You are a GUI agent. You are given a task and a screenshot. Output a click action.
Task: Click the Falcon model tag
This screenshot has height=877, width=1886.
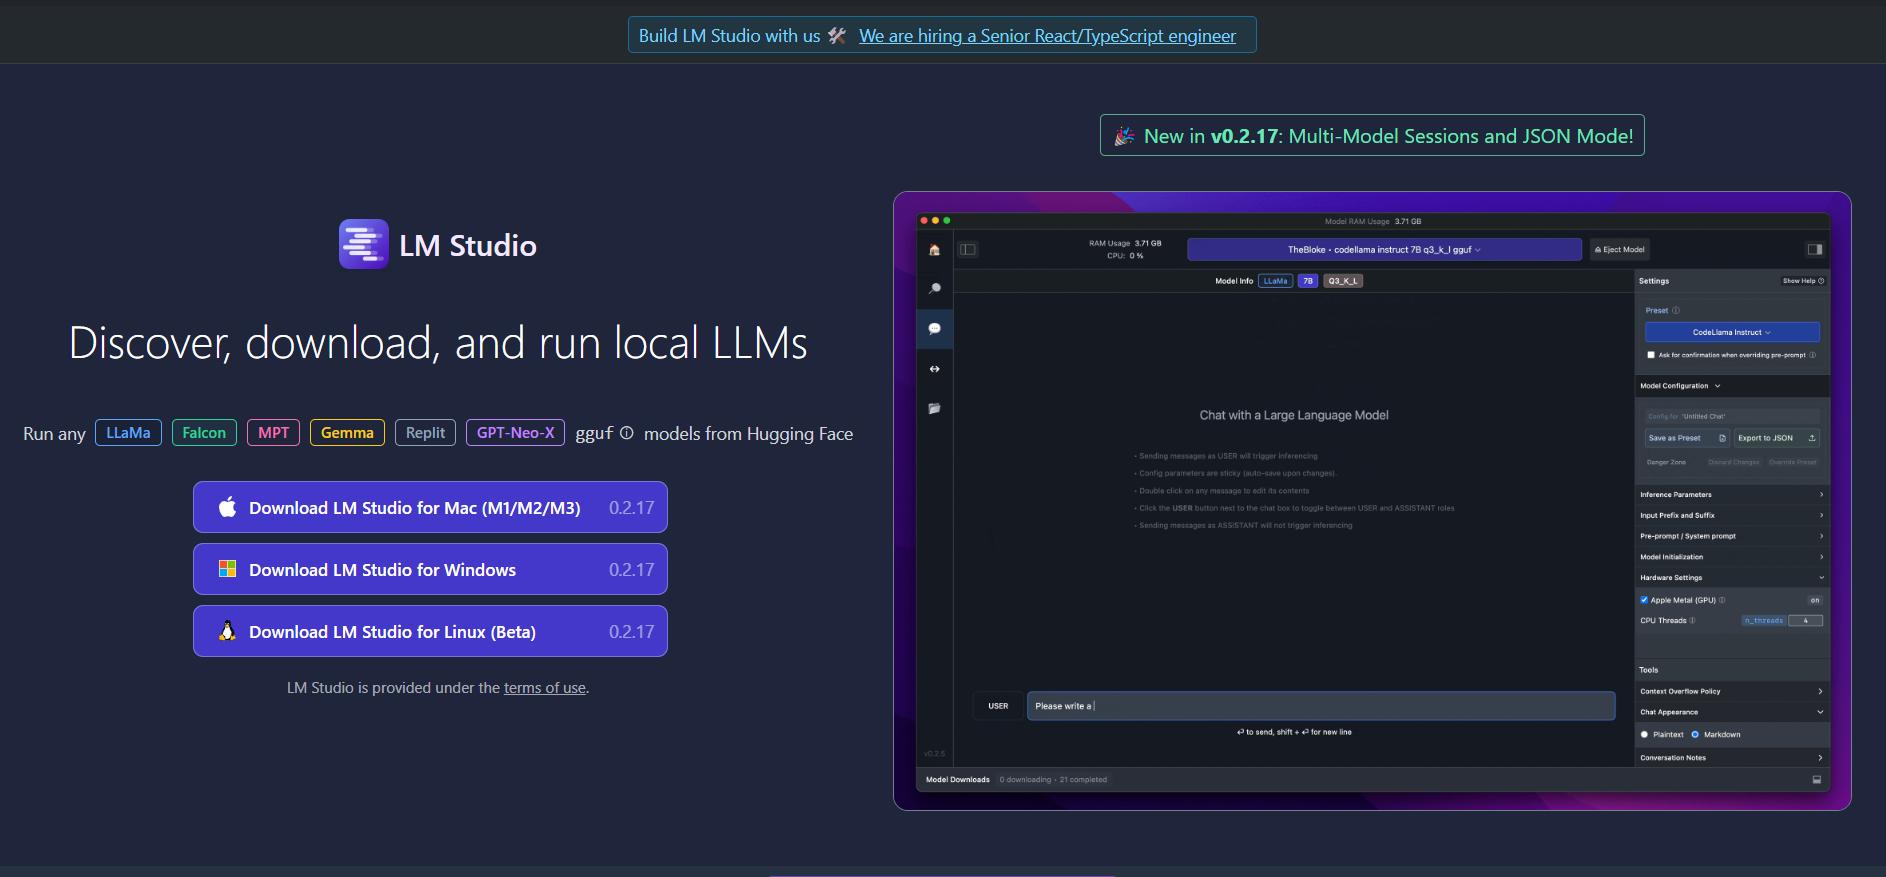pyautogui.click(x=204, y=433)
